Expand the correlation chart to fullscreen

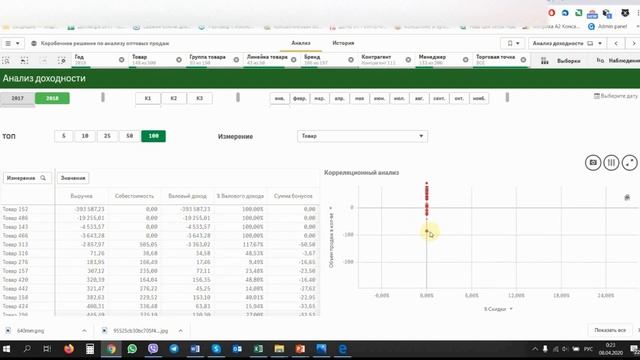[x=629, y=162]
